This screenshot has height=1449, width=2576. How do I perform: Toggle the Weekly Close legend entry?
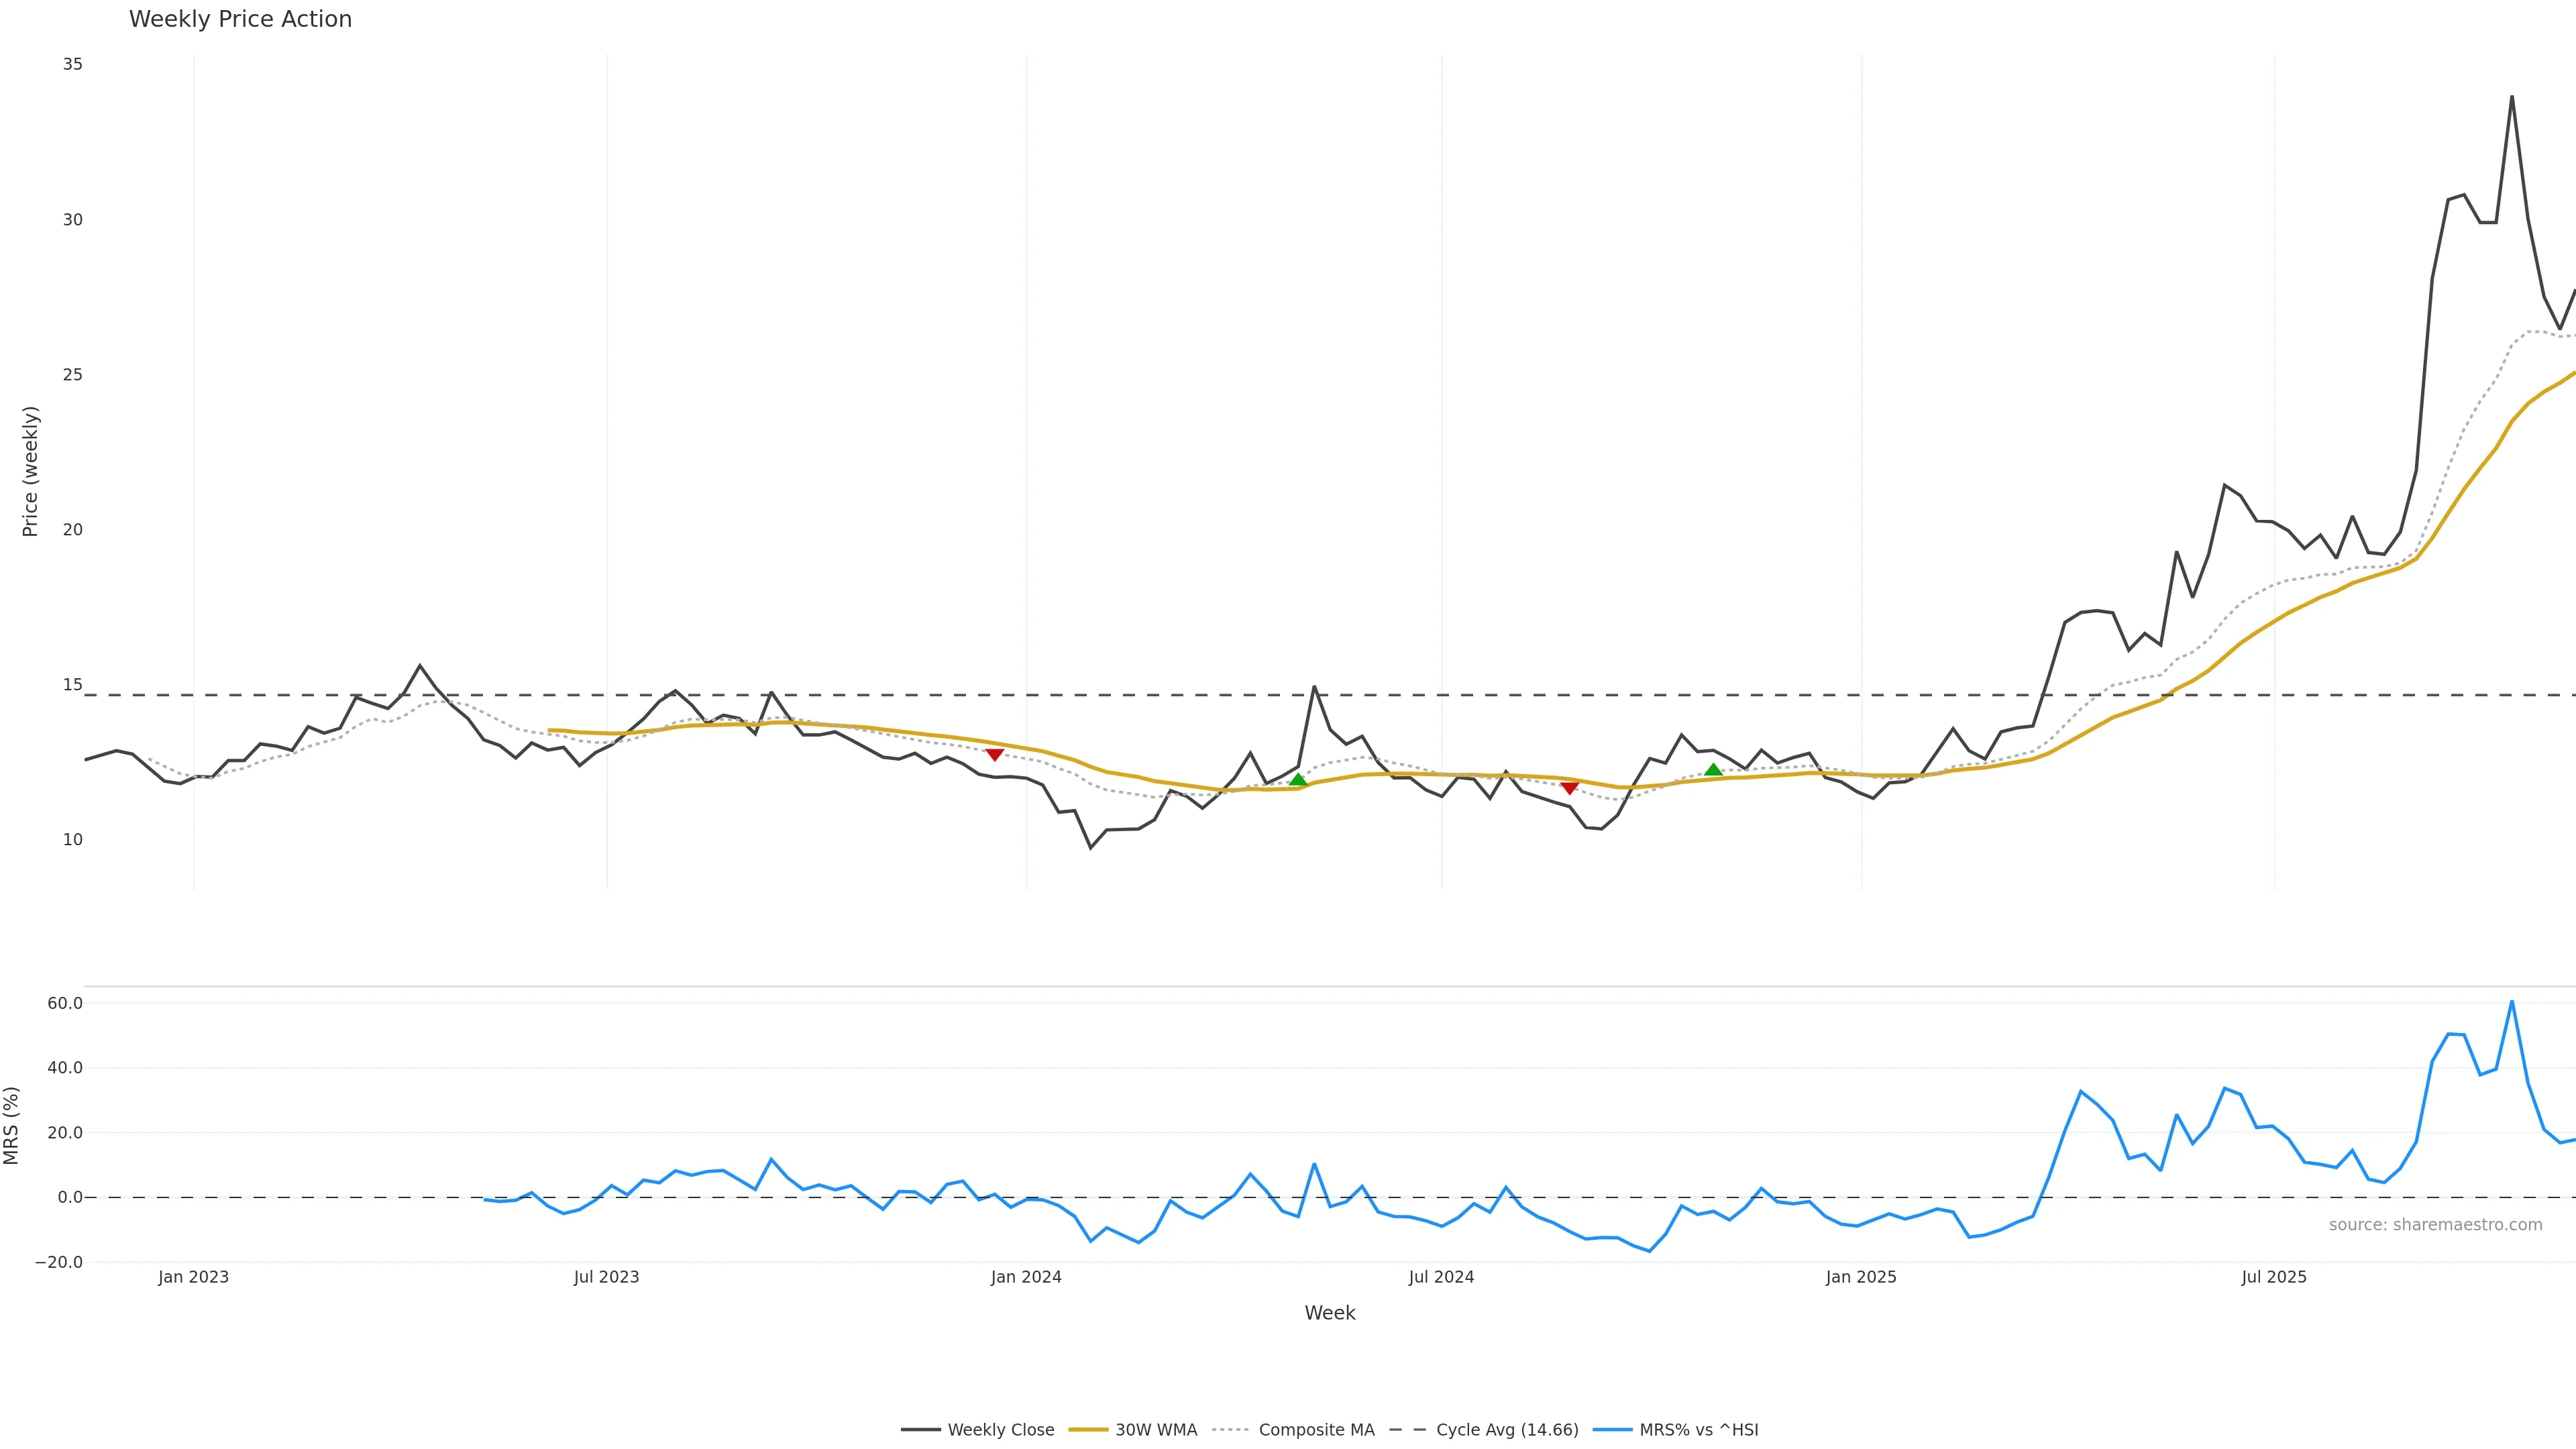978,1430
